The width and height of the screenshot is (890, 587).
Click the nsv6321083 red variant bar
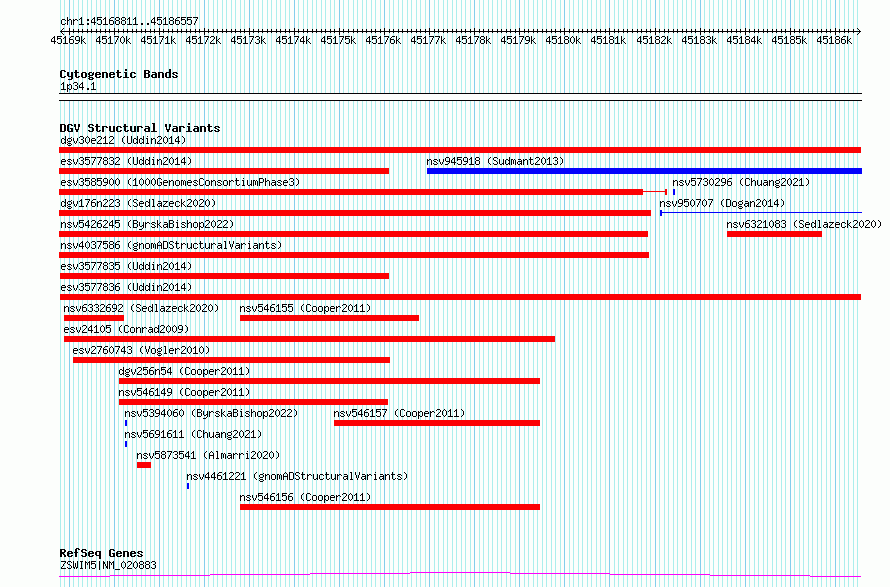(x=774, y=234)
